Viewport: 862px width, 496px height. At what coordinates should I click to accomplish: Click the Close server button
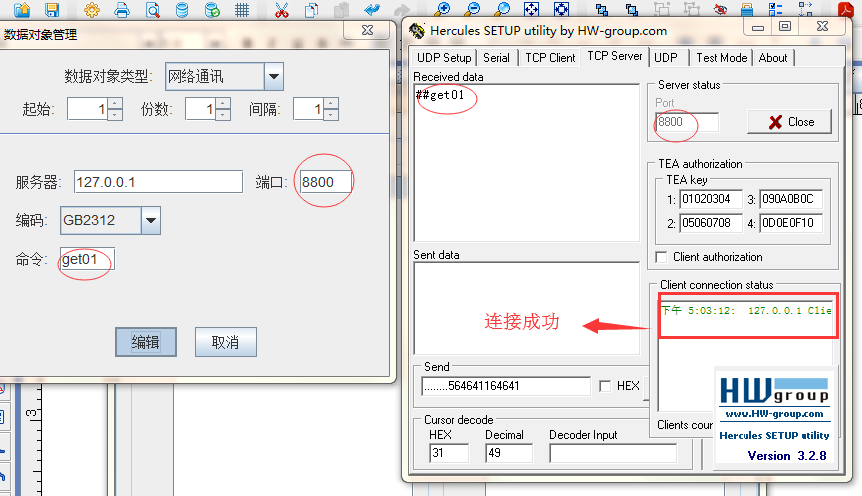(789, 122)
